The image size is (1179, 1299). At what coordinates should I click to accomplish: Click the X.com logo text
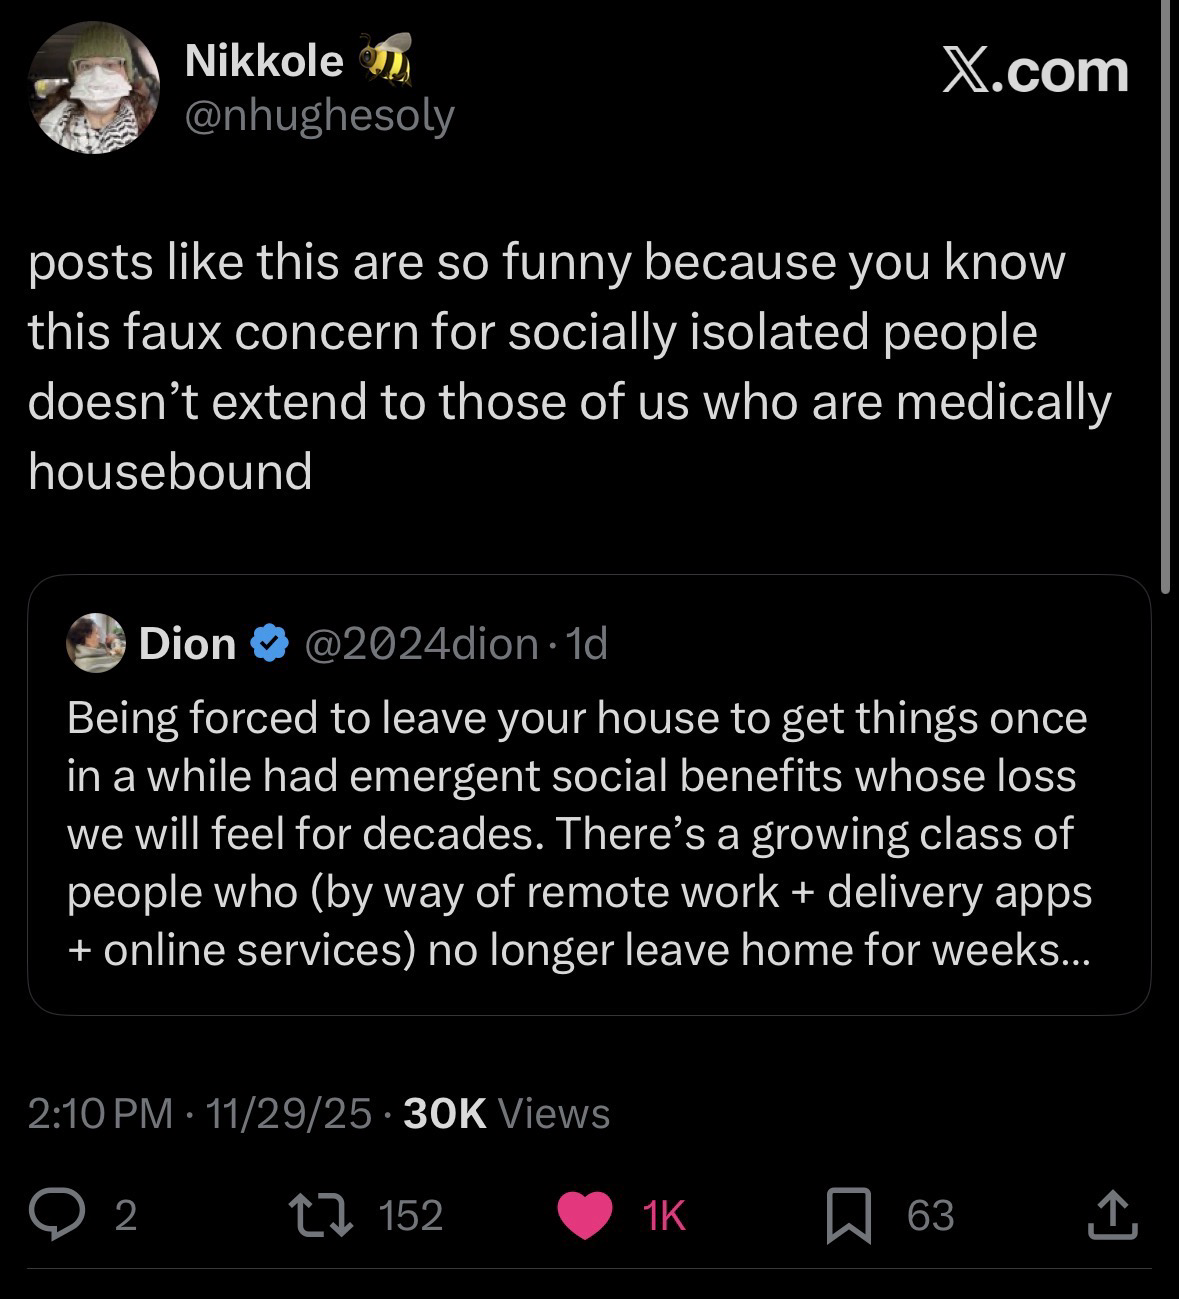pos(1035,73)
